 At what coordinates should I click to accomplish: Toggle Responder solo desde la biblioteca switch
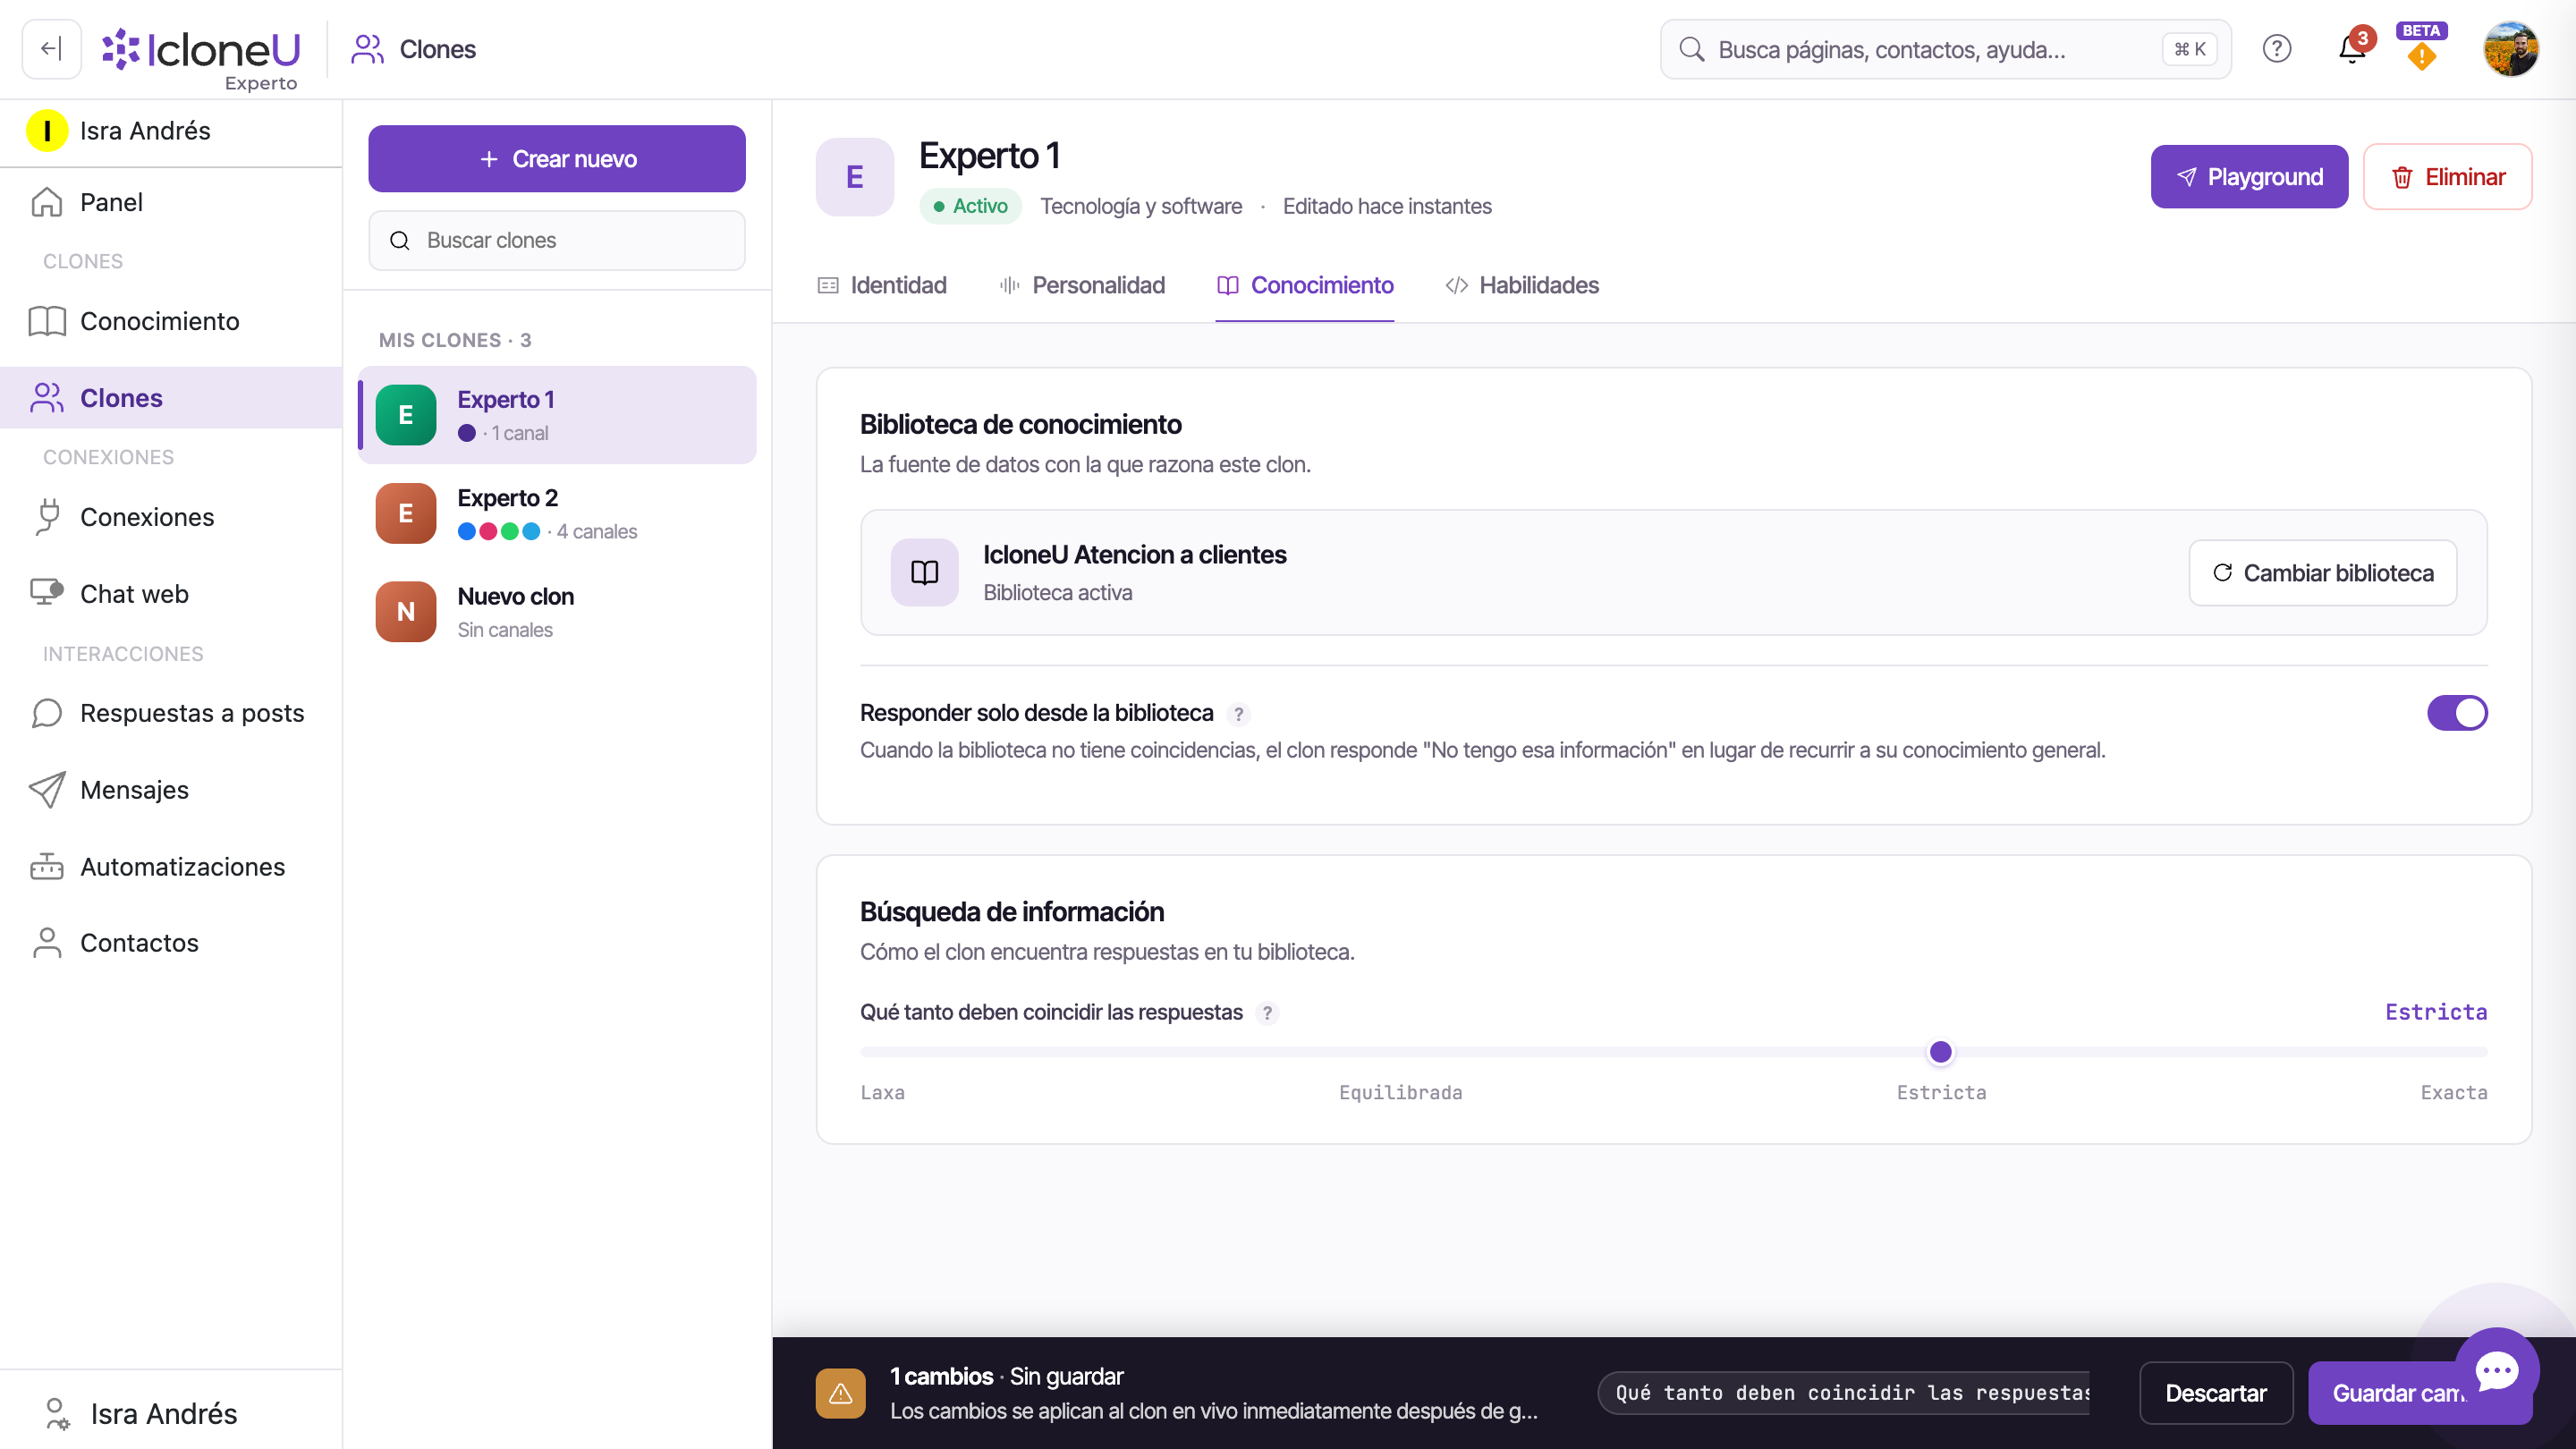tap(2457, 713)
